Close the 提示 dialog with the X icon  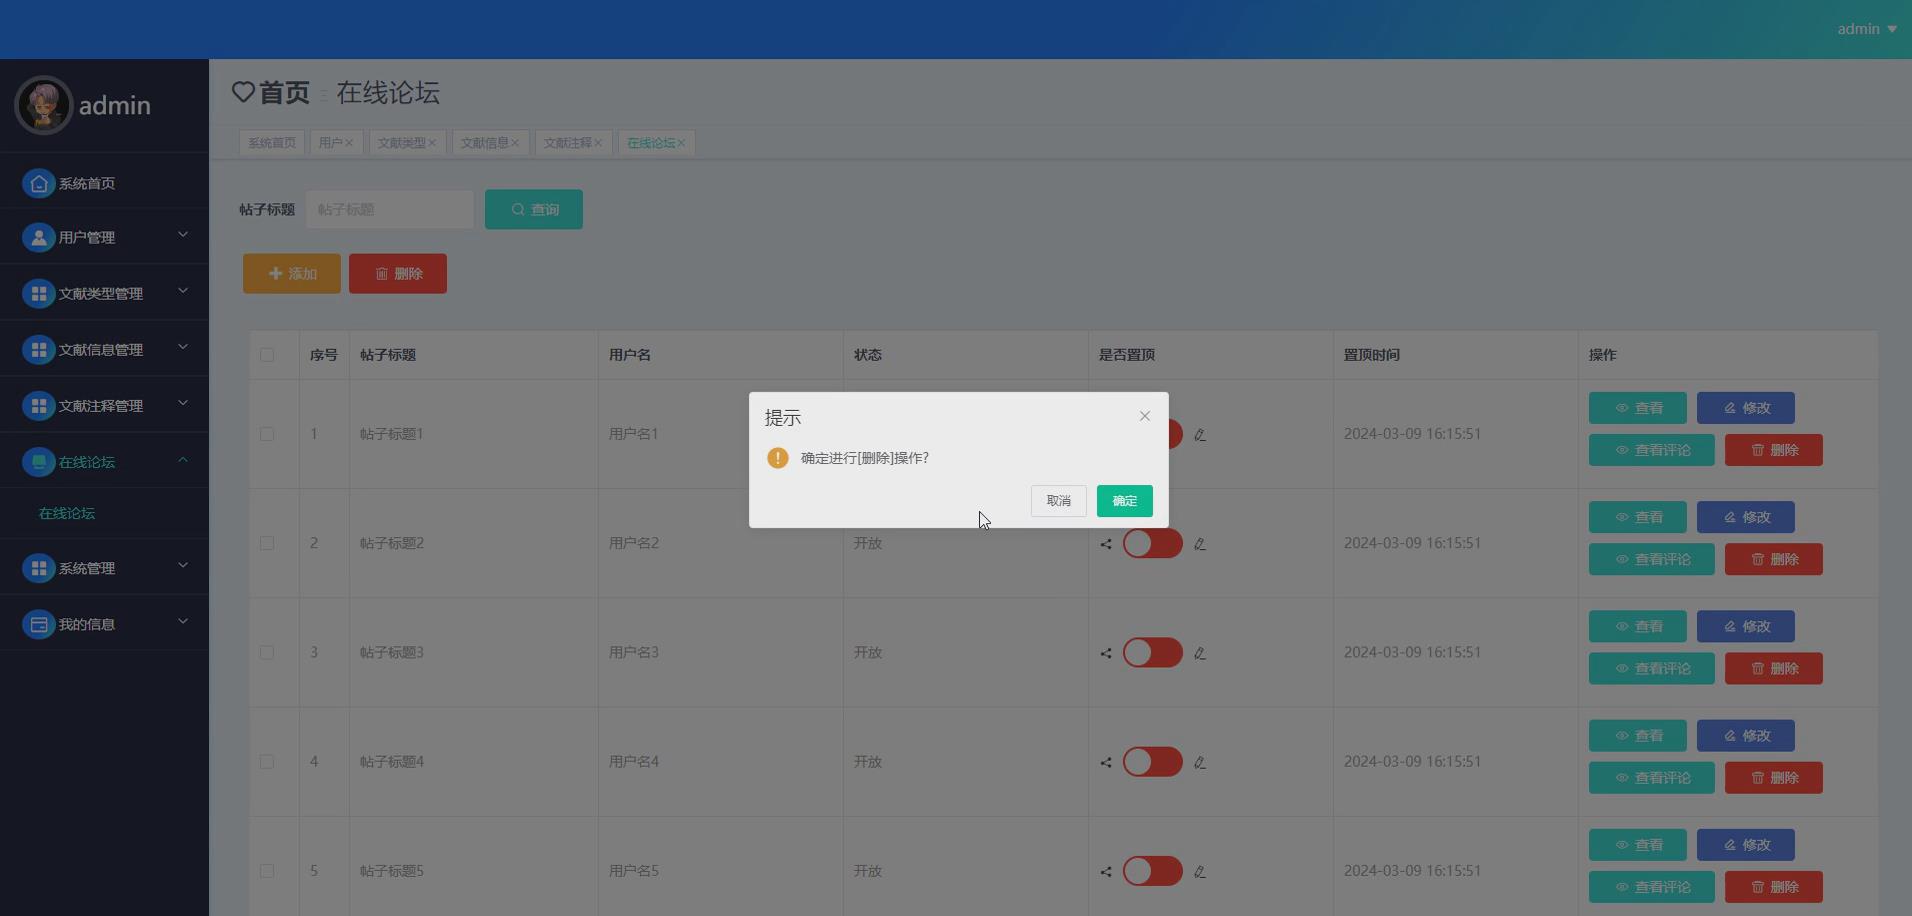(x=1145, y=416)
